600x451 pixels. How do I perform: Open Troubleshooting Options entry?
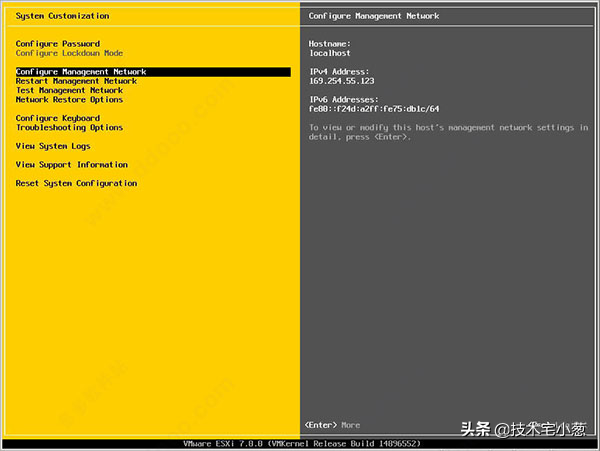[69, 127]
